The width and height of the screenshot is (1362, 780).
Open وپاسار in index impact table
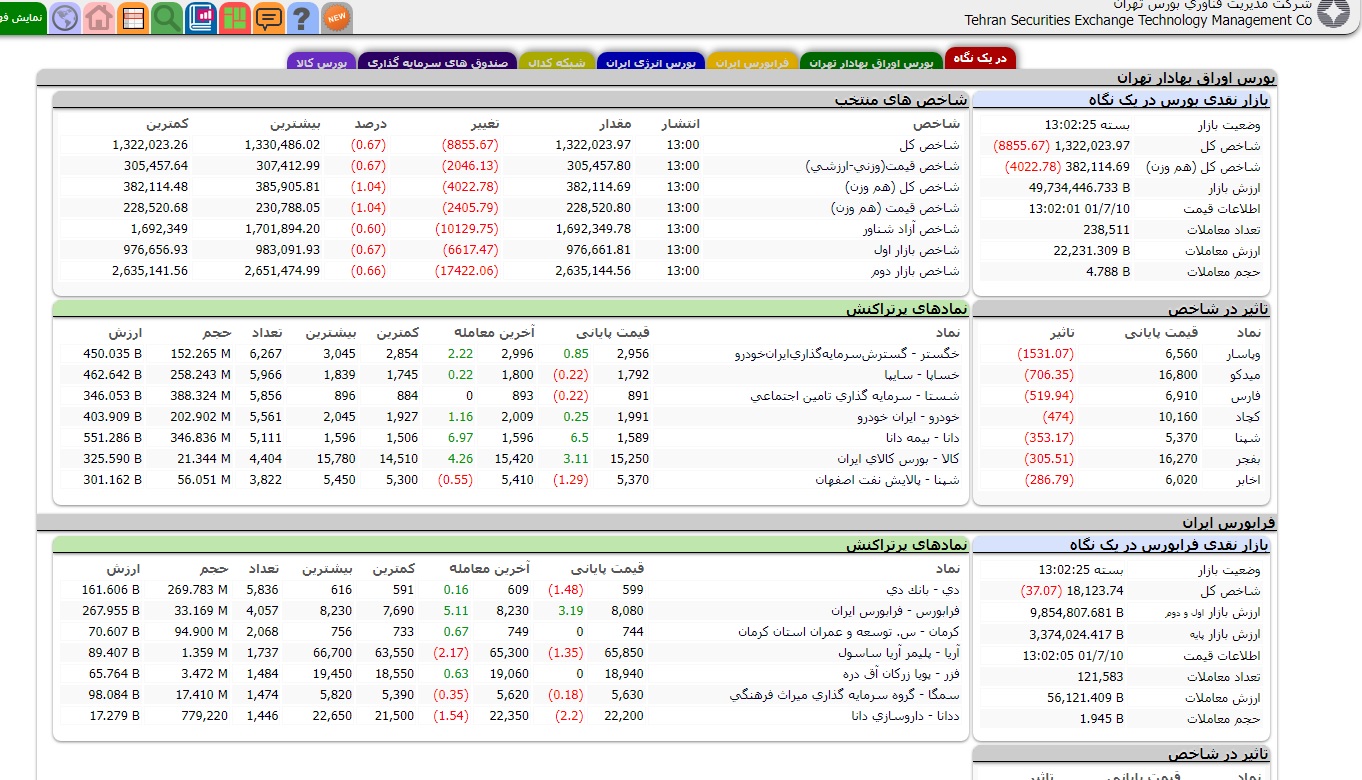[1244, 354]
